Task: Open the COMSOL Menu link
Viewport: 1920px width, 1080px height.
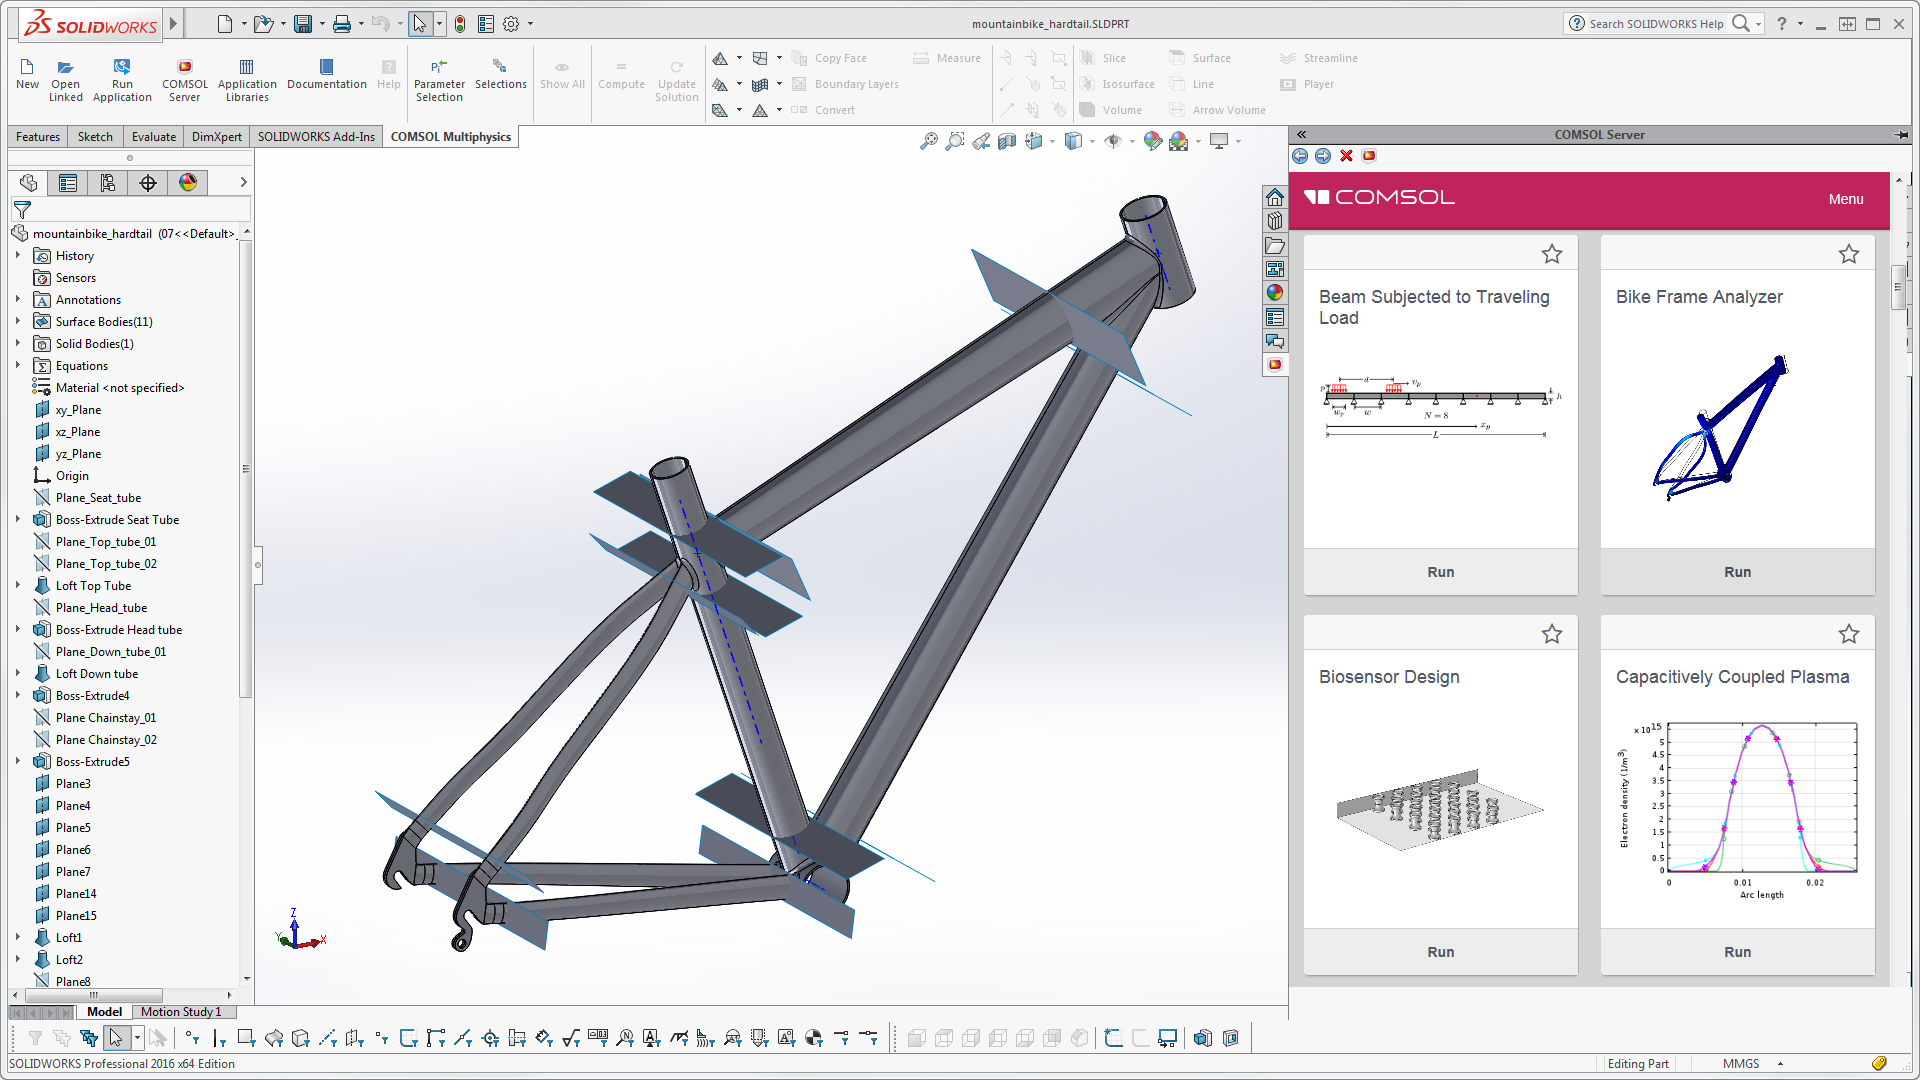Action: (x=1845, y=199)
